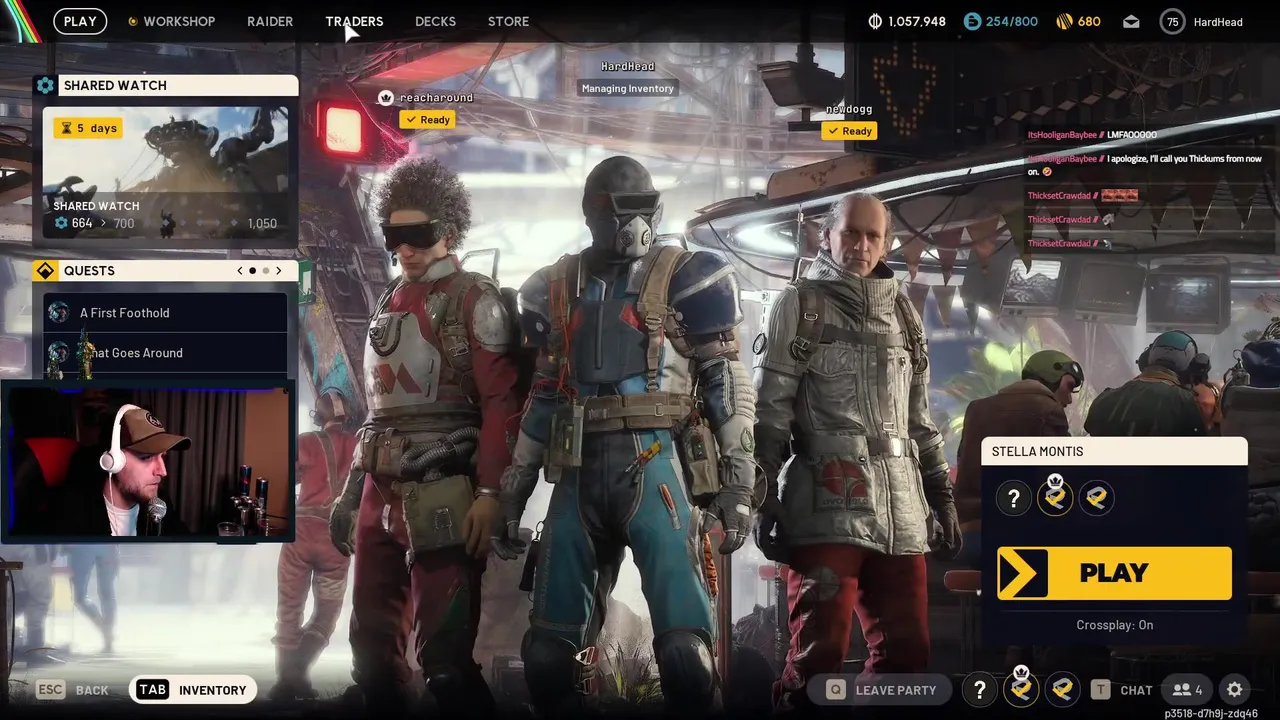This screenshot has height=720, width=1280.
Task: Click reacharound's Ready status badge
Action: (428, 119)
